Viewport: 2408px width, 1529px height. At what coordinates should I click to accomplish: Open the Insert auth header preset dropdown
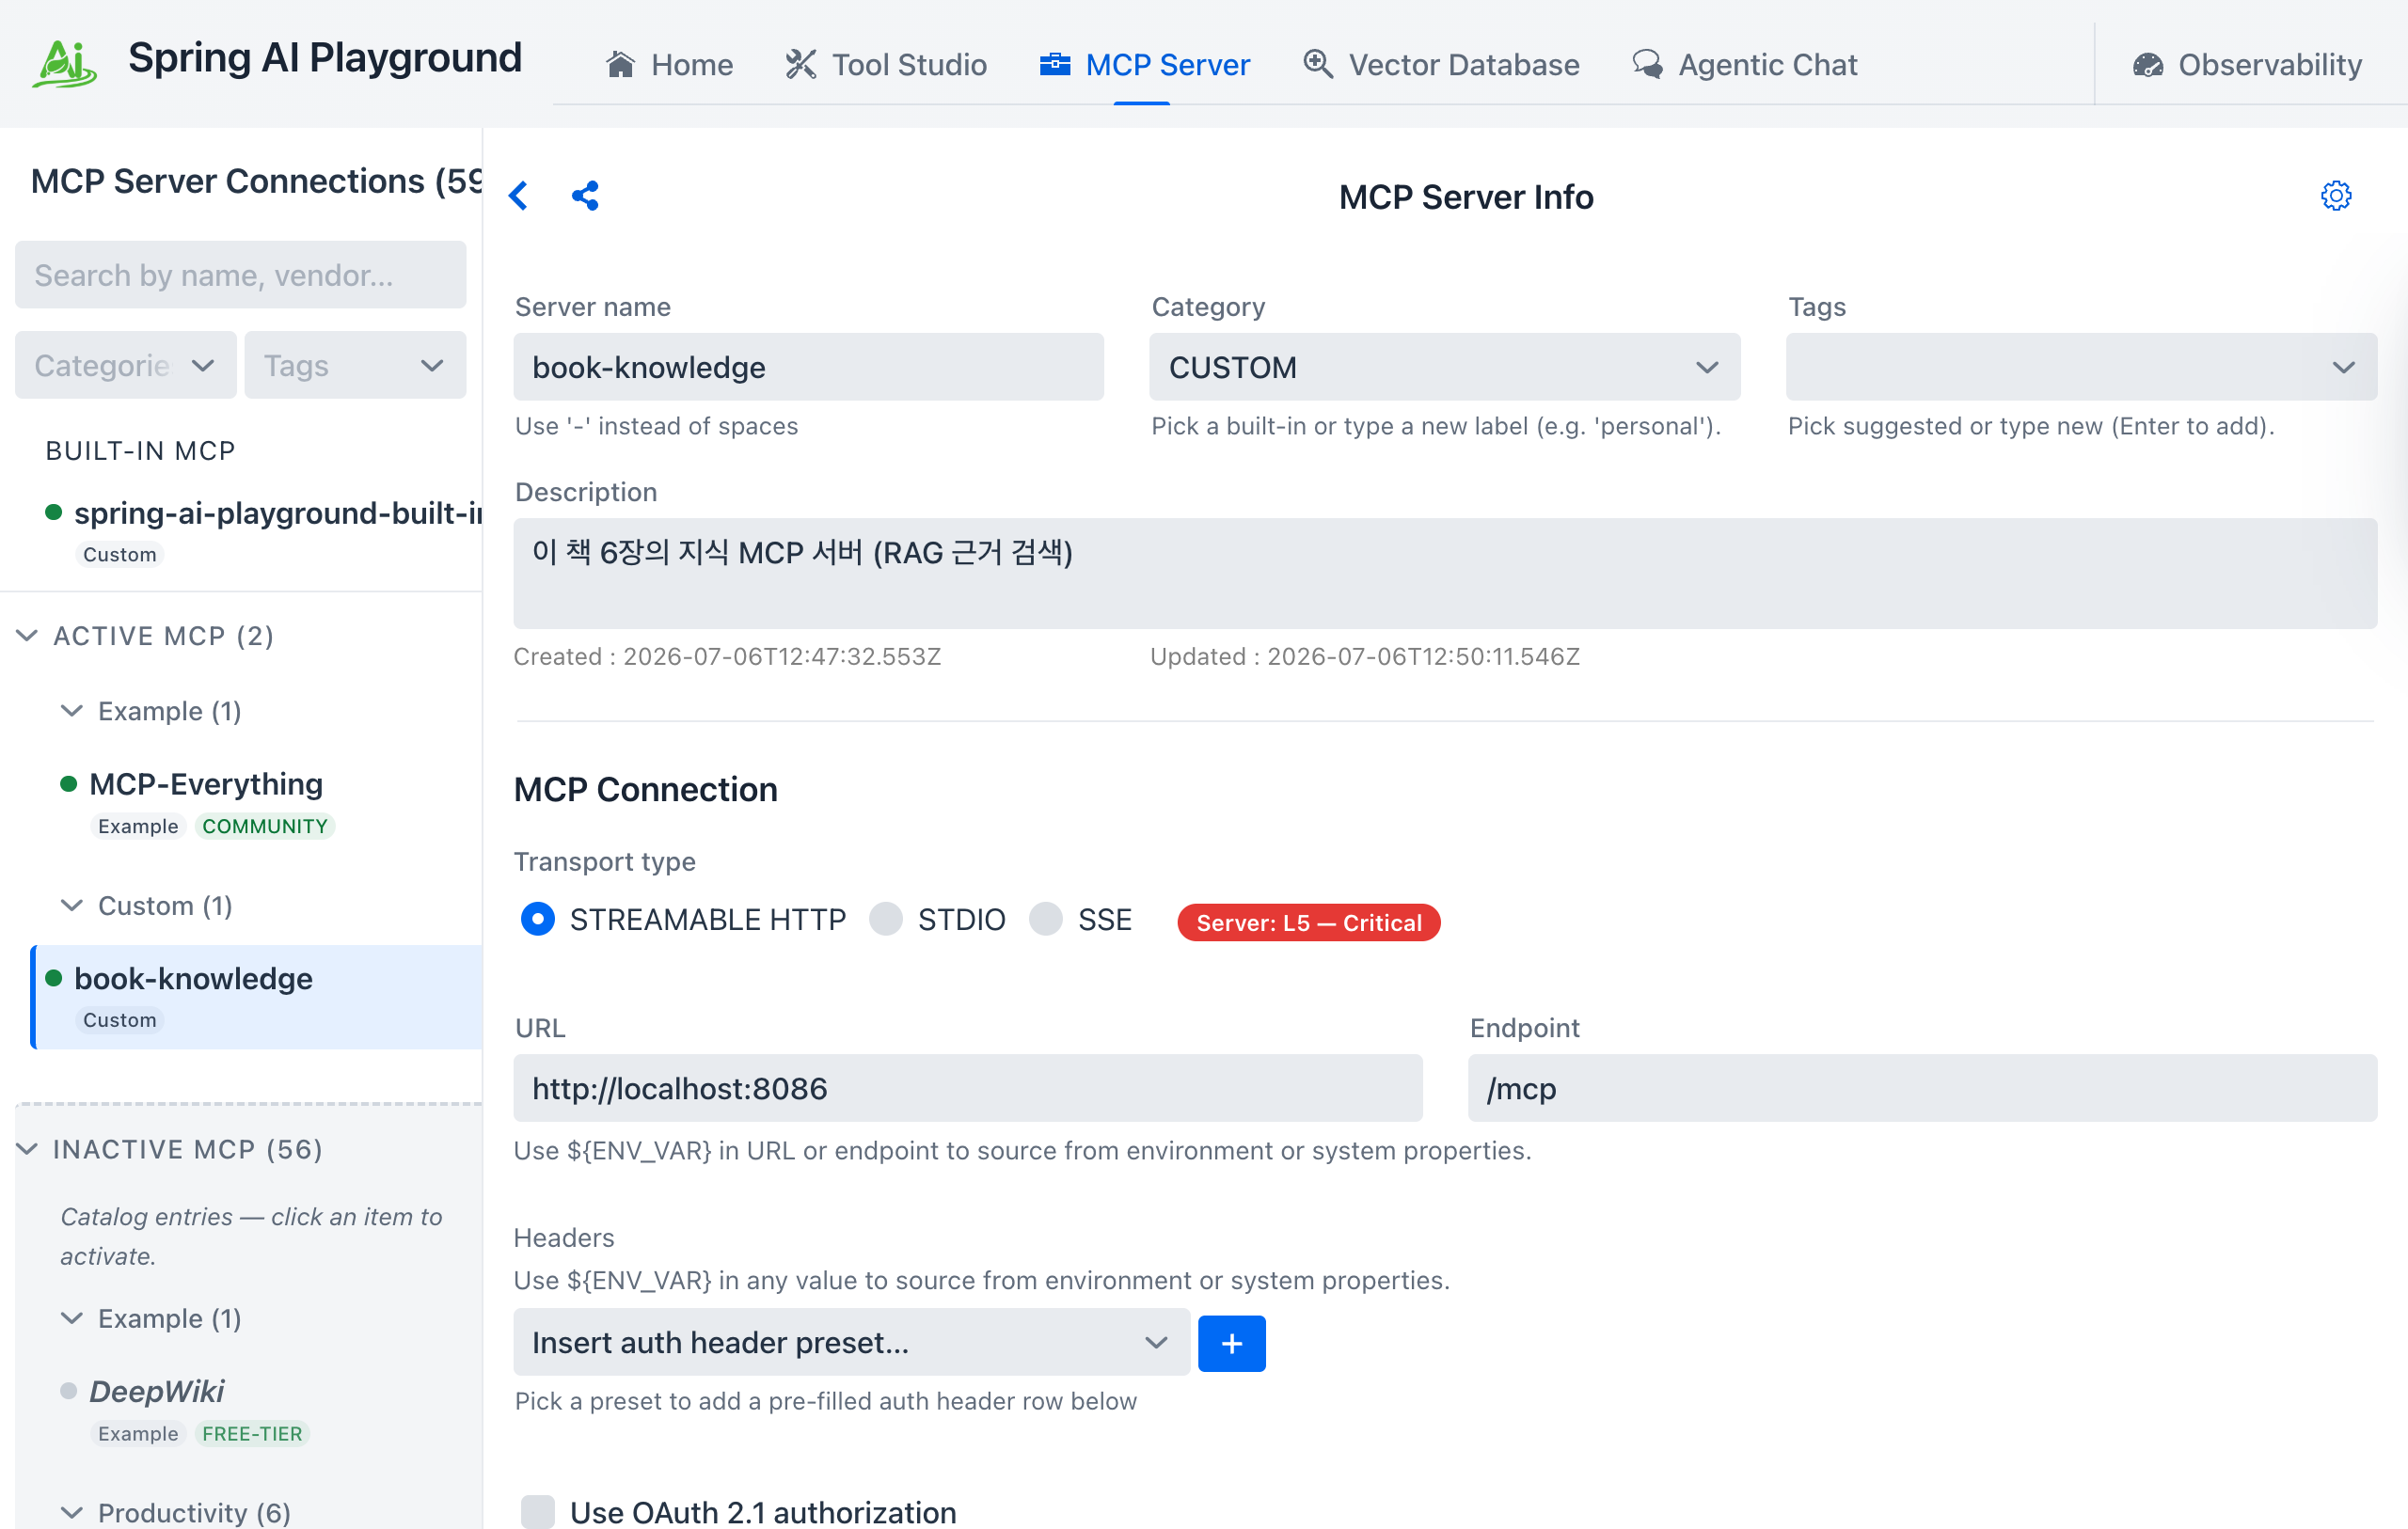coord(851,1343)
